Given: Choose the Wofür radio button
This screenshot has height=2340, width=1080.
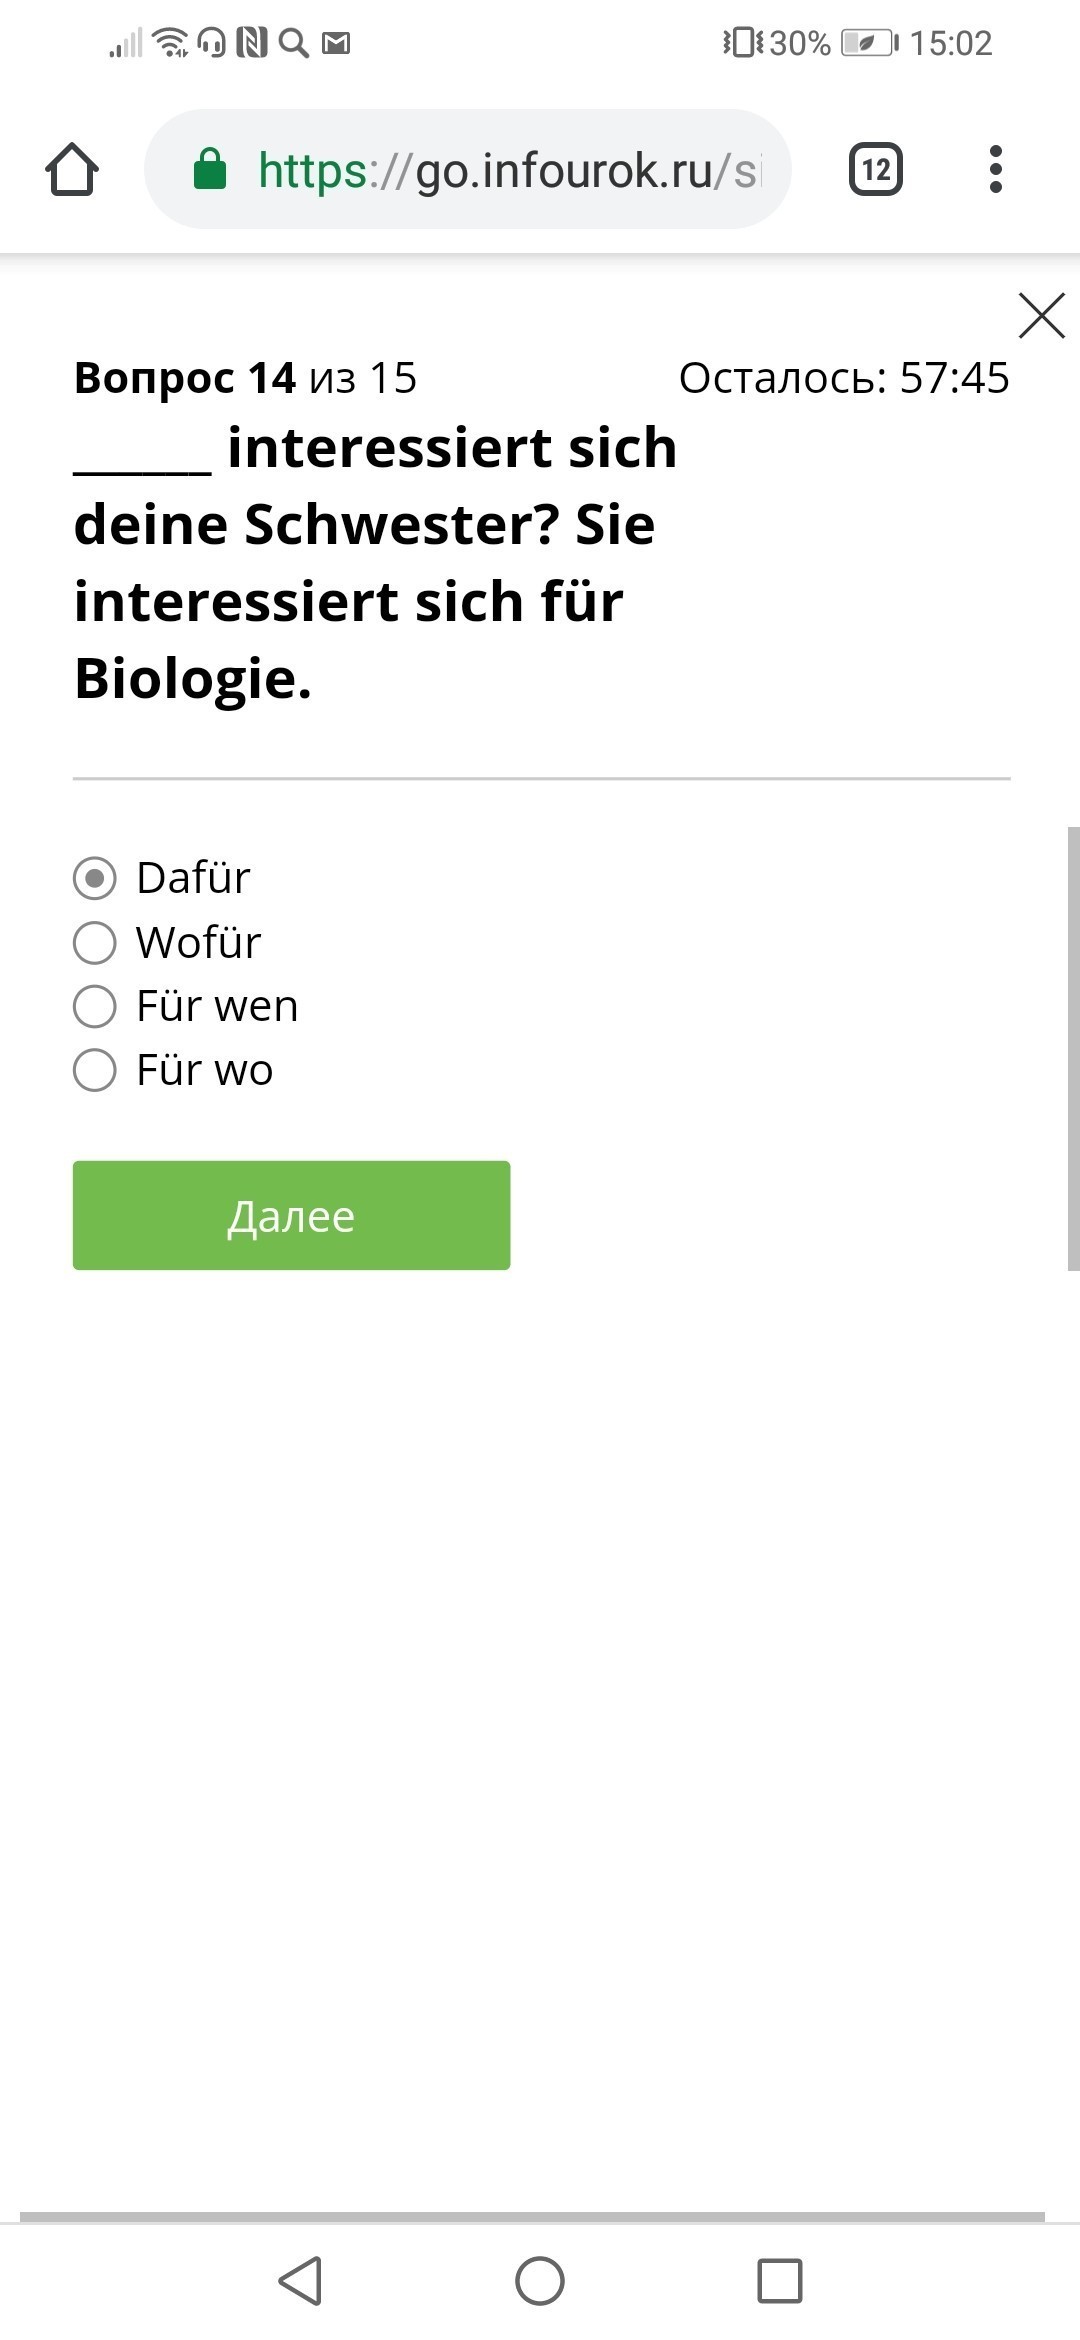Looking at the screenshot, I should 95,943.
